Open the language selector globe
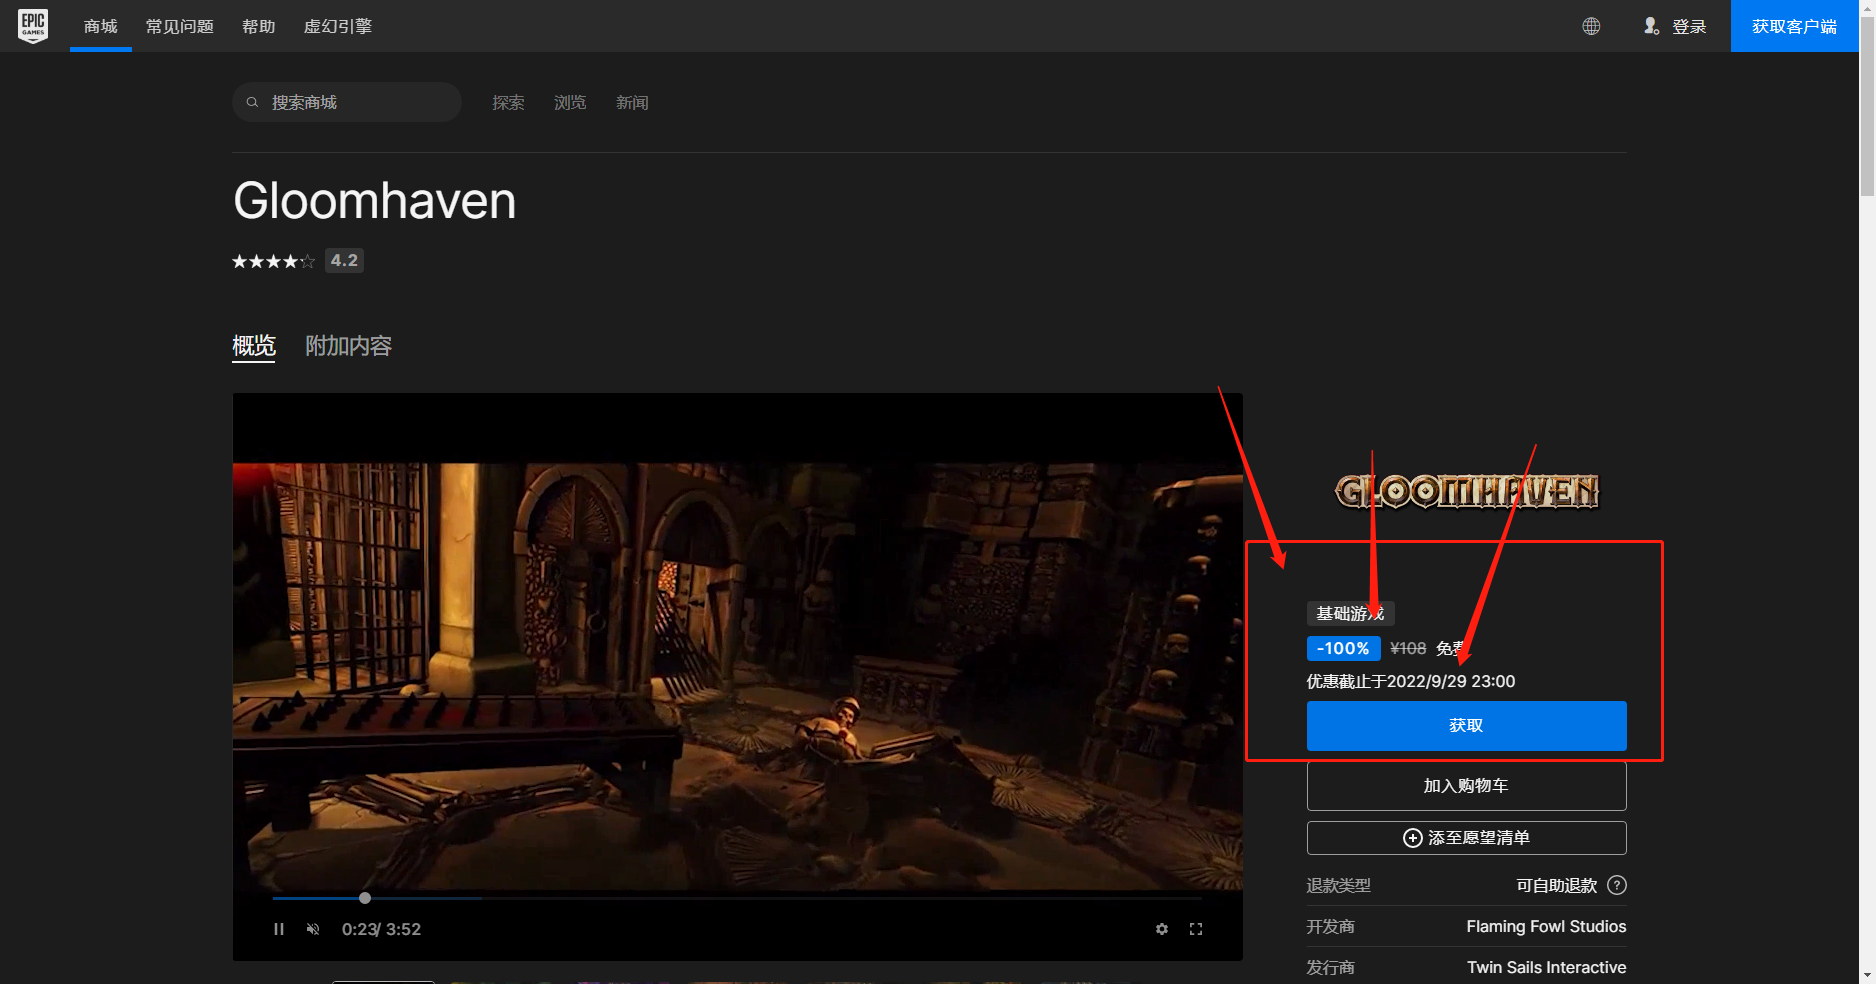Screen dimensions: 1876x984 (x=1591, y=26)
